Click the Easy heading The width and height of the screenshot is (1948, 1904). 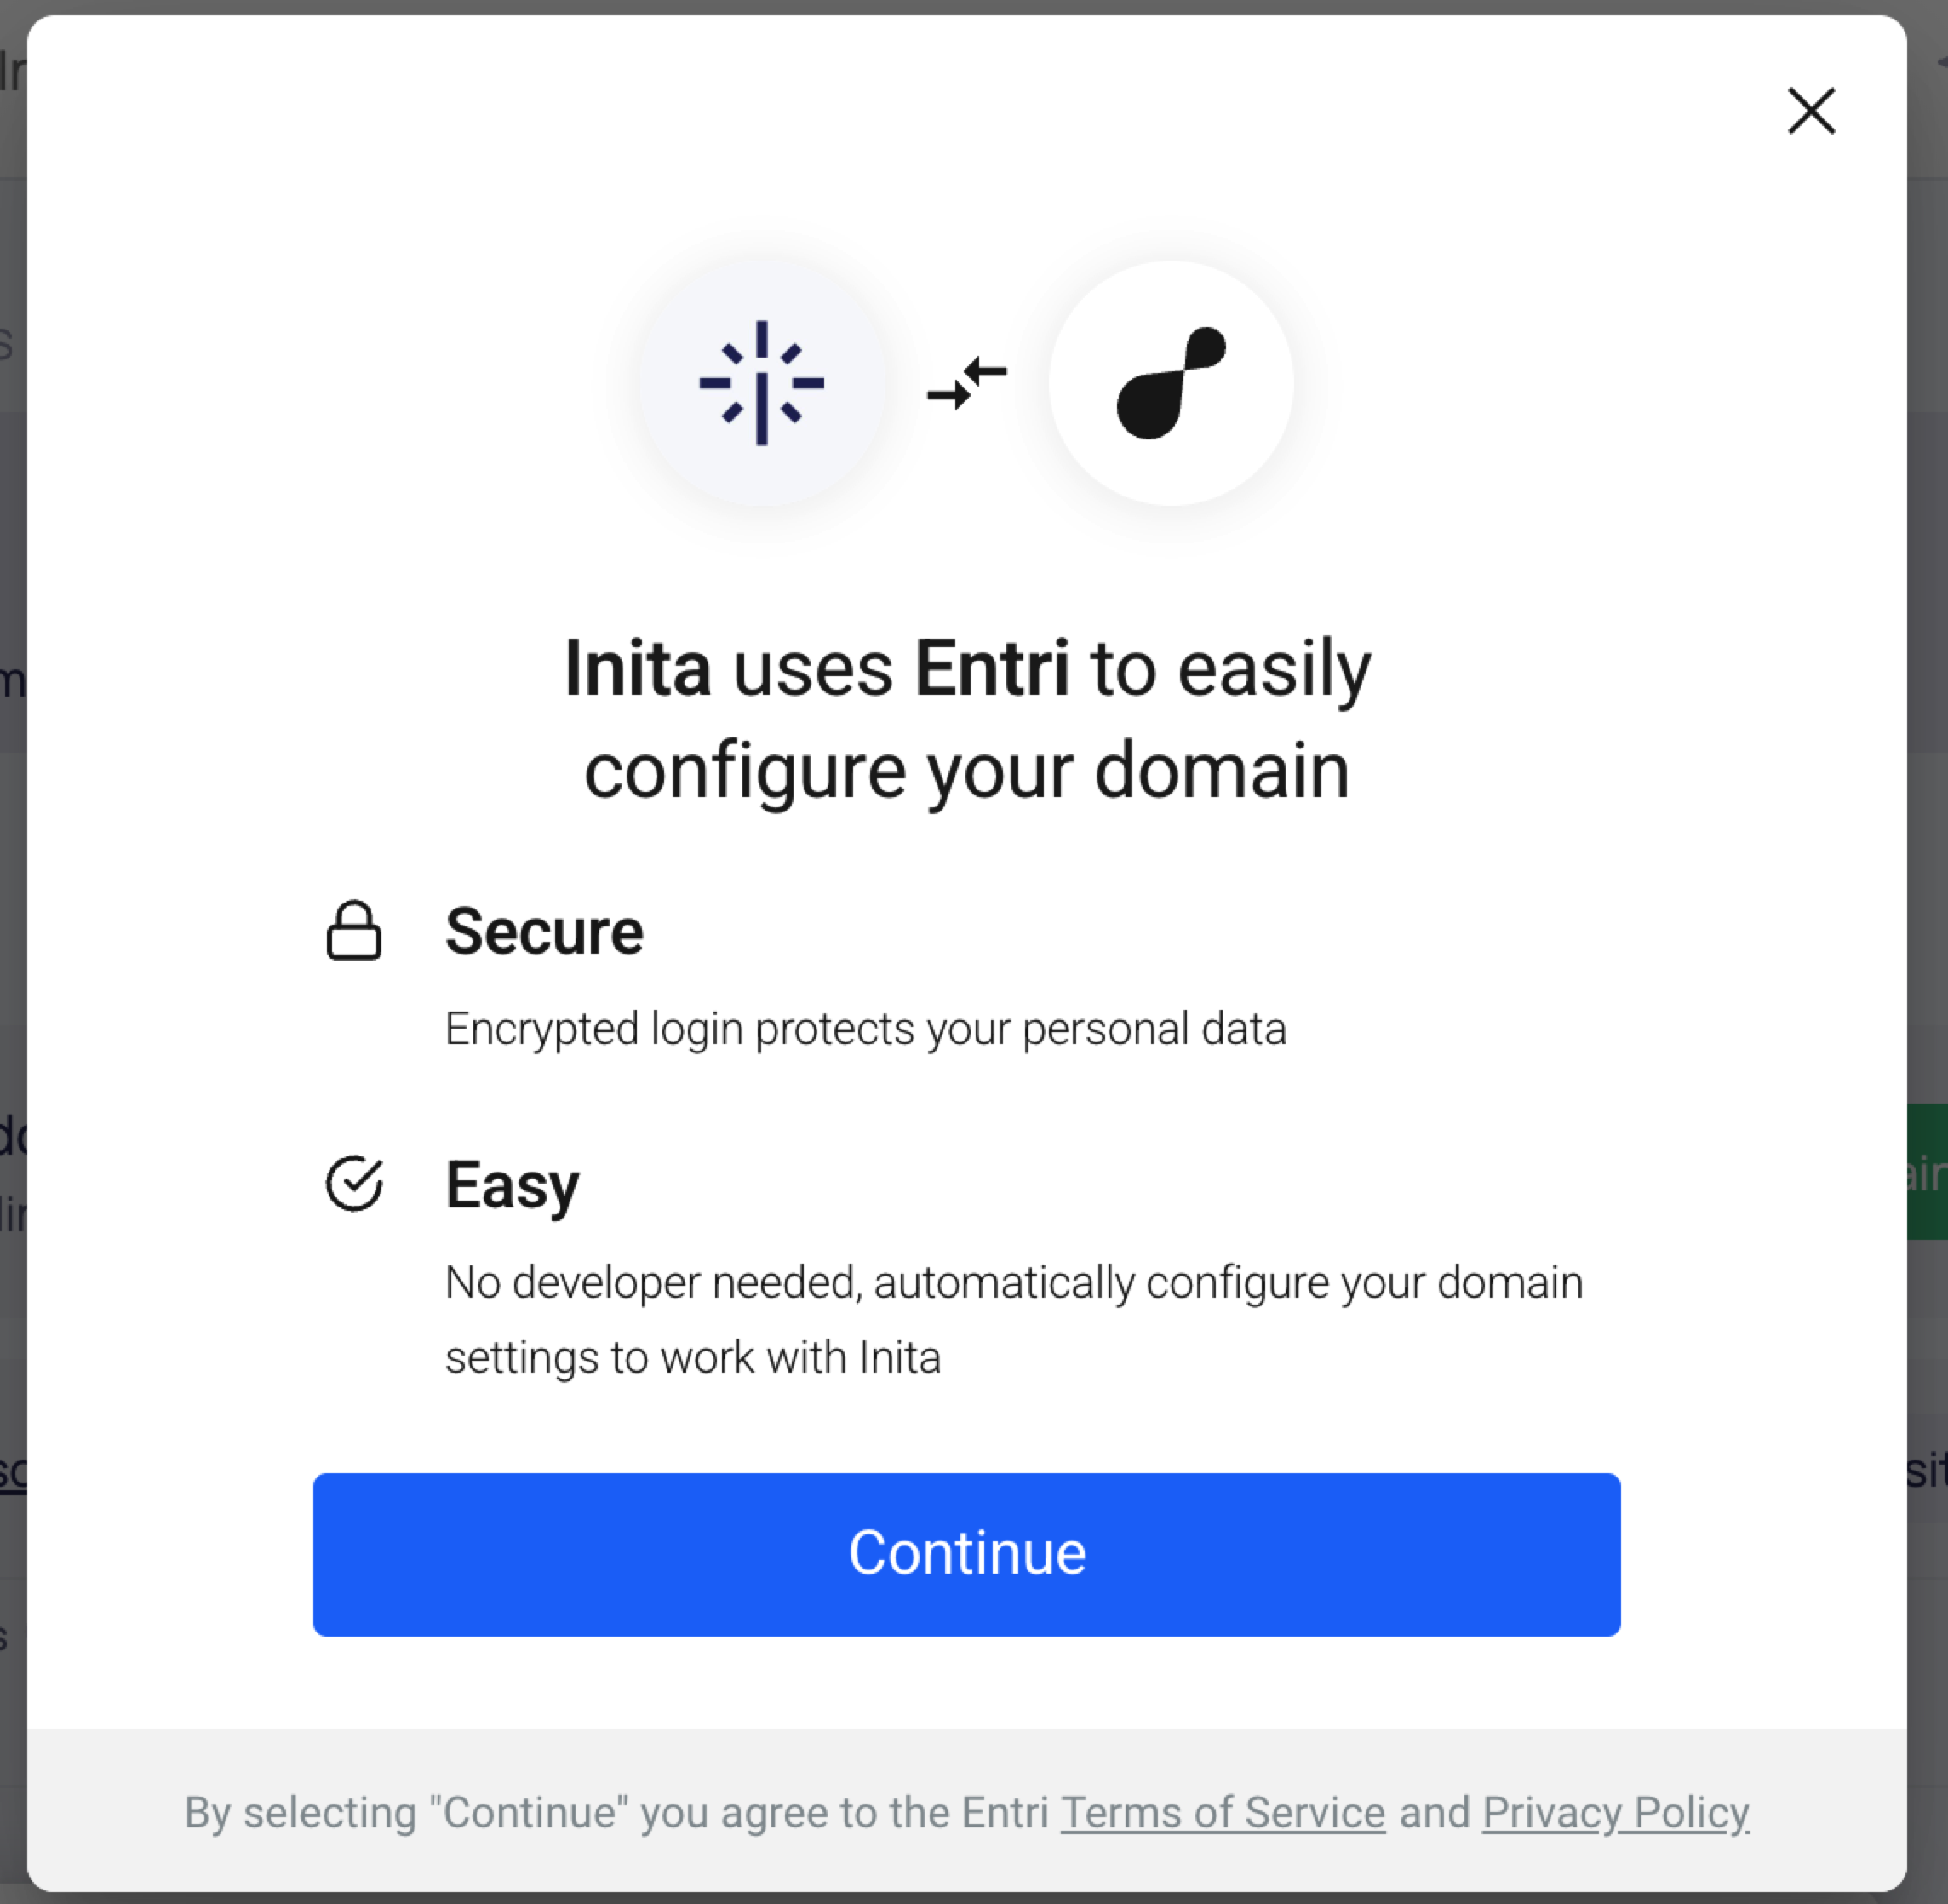point(512,1185)
